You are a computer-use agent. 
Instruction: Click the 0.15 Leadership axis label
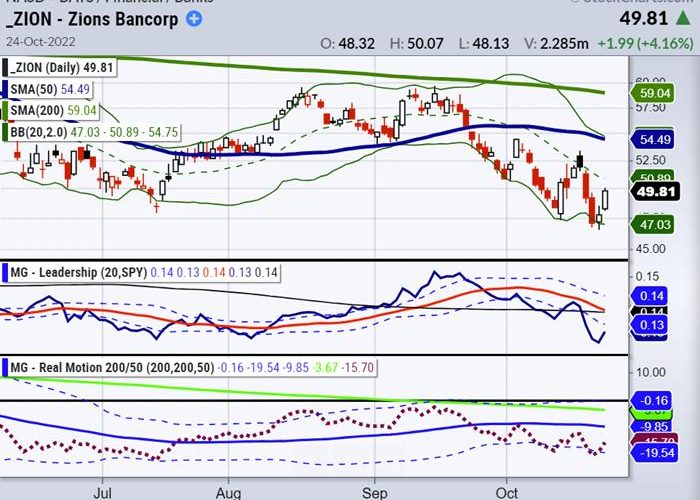coord(647,276)
